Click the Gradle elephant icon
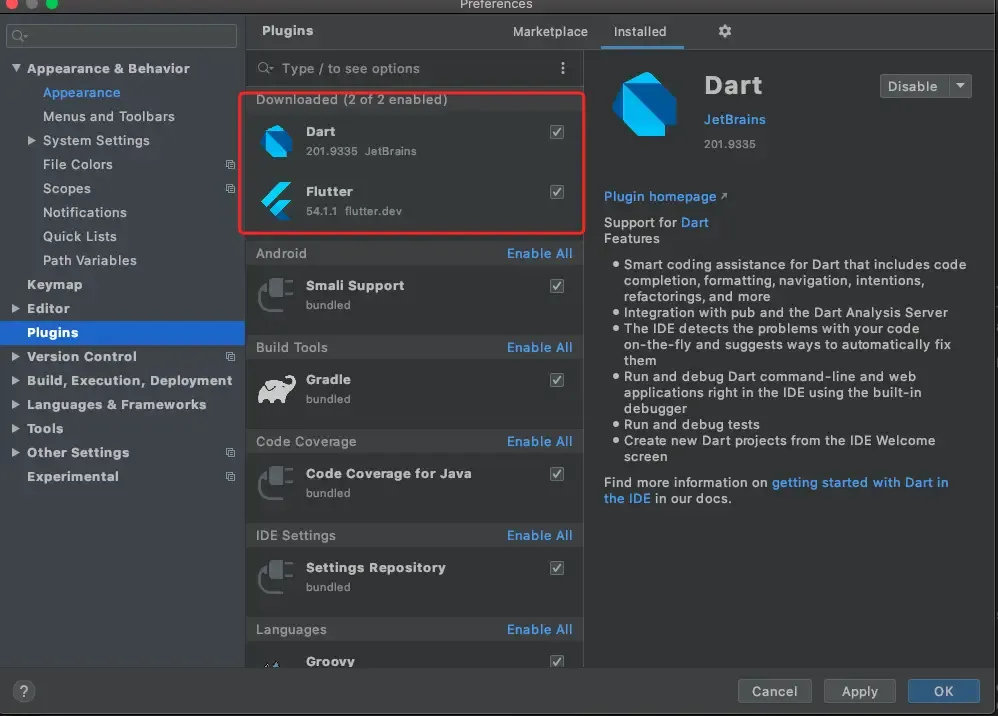 point(277,389)
